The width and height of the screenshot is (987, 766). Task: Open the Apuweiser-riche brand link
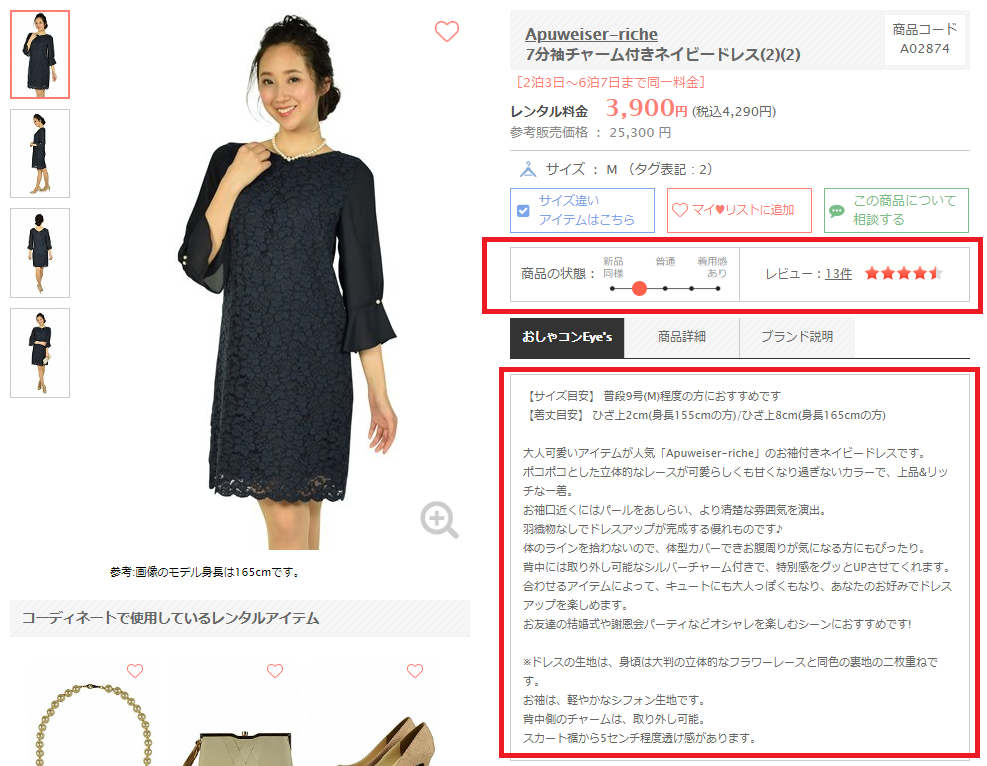pyautogui.click(x=591, y=34)
